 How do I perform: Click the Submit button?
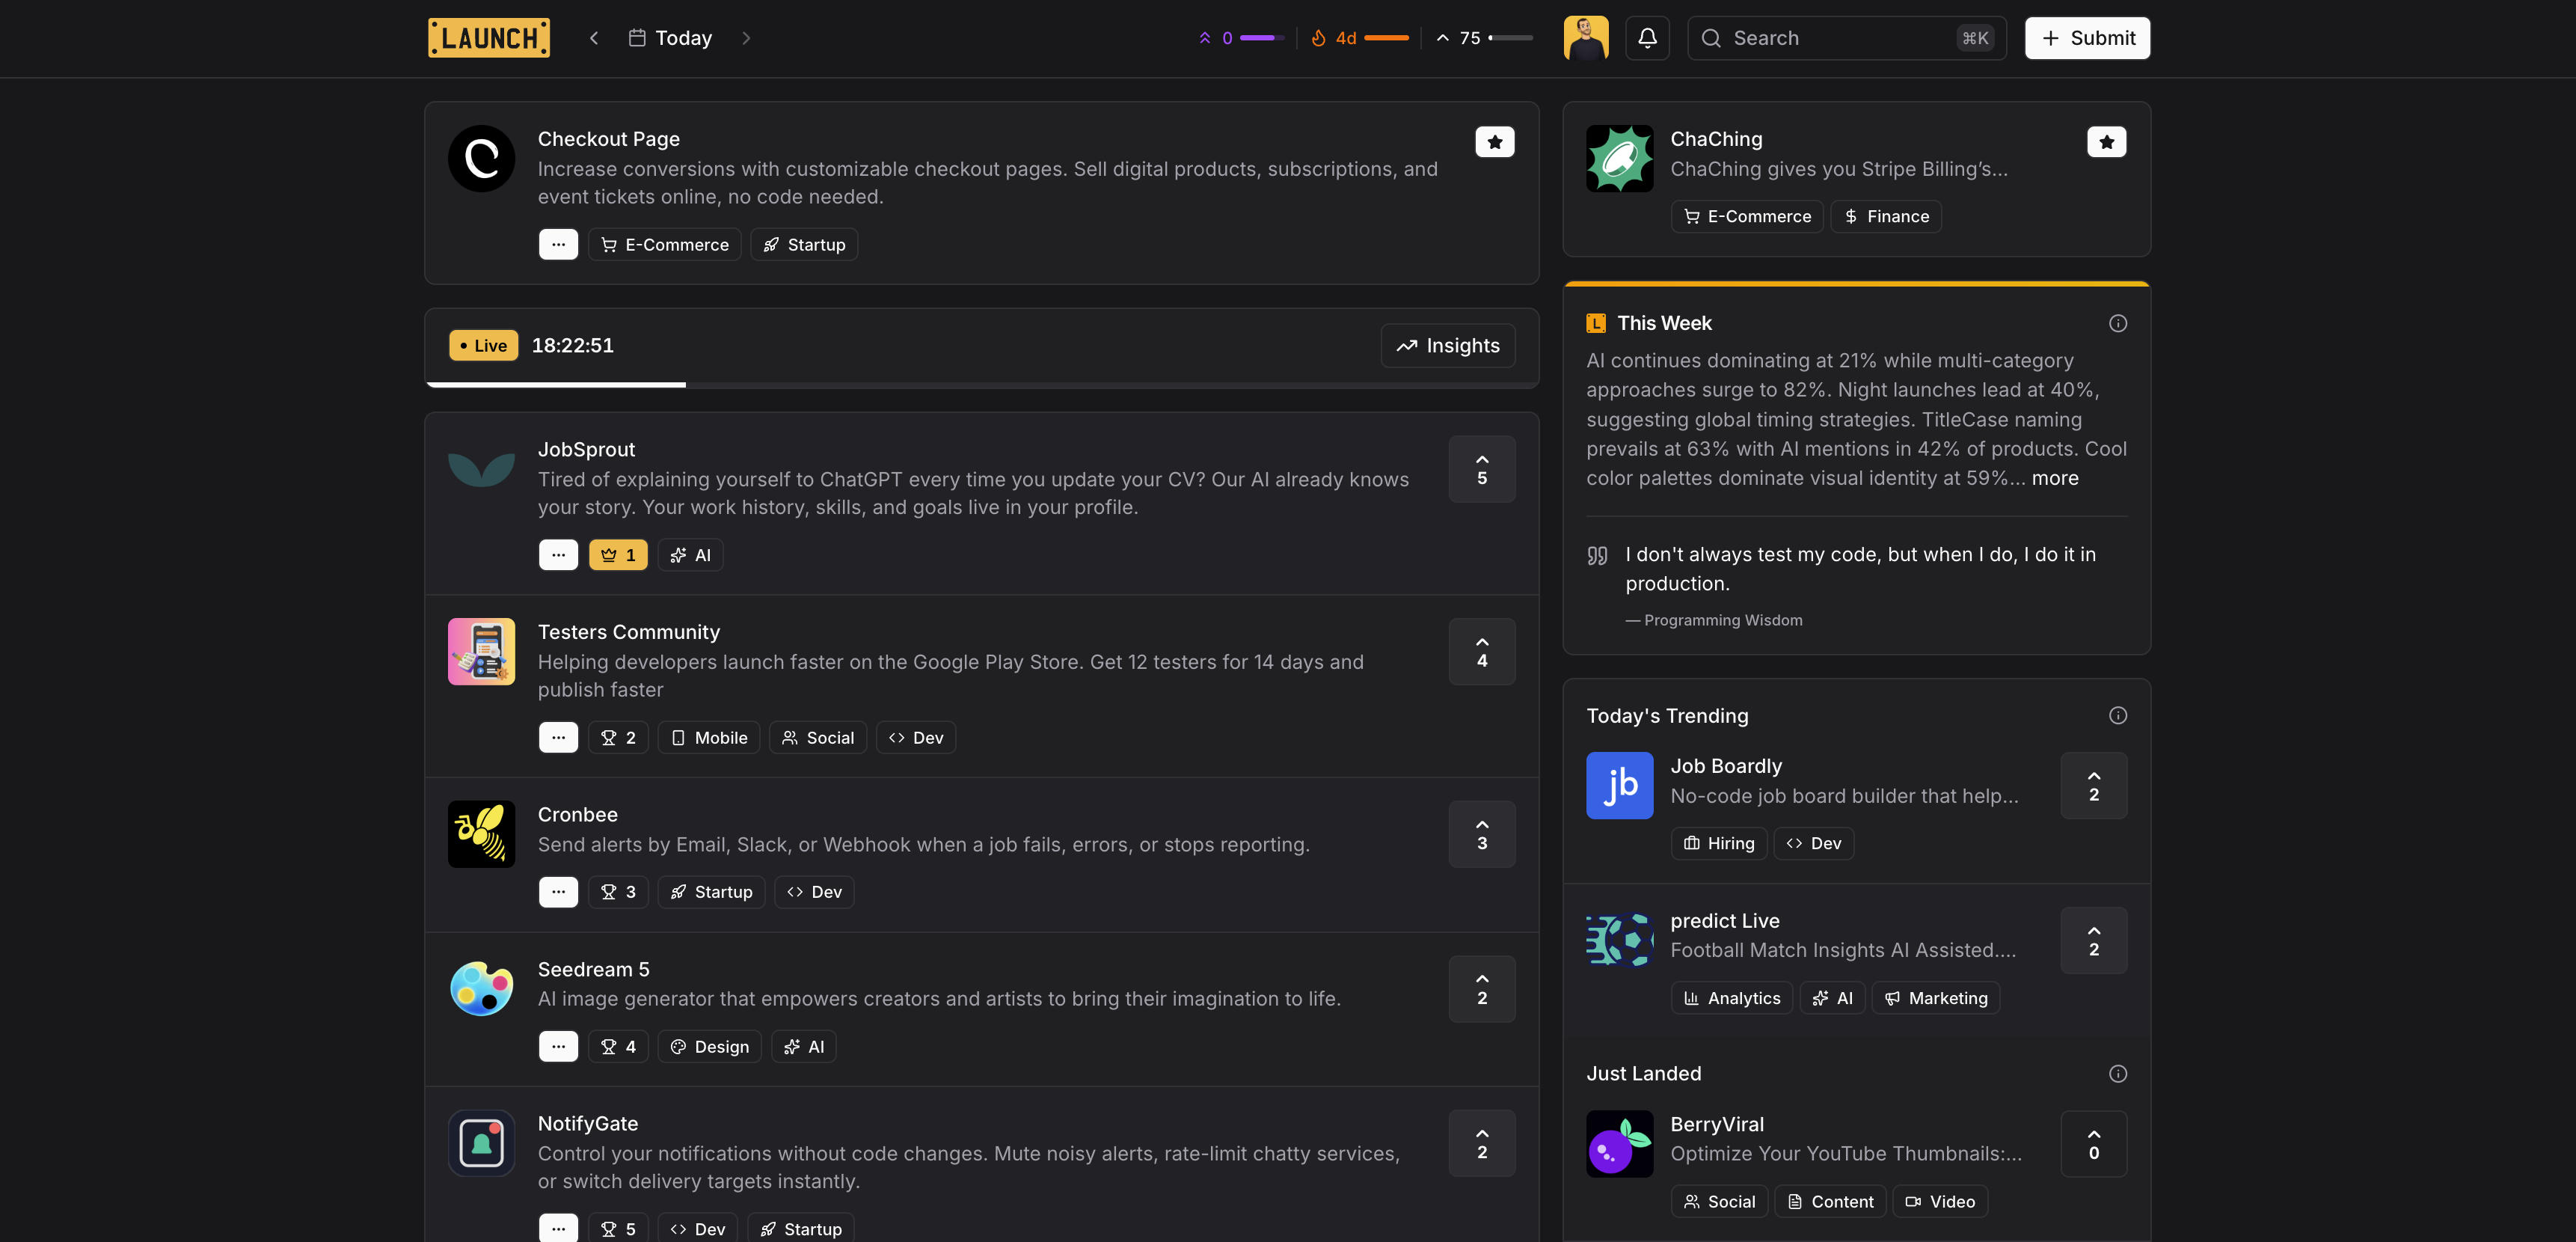pos(2087,38)
